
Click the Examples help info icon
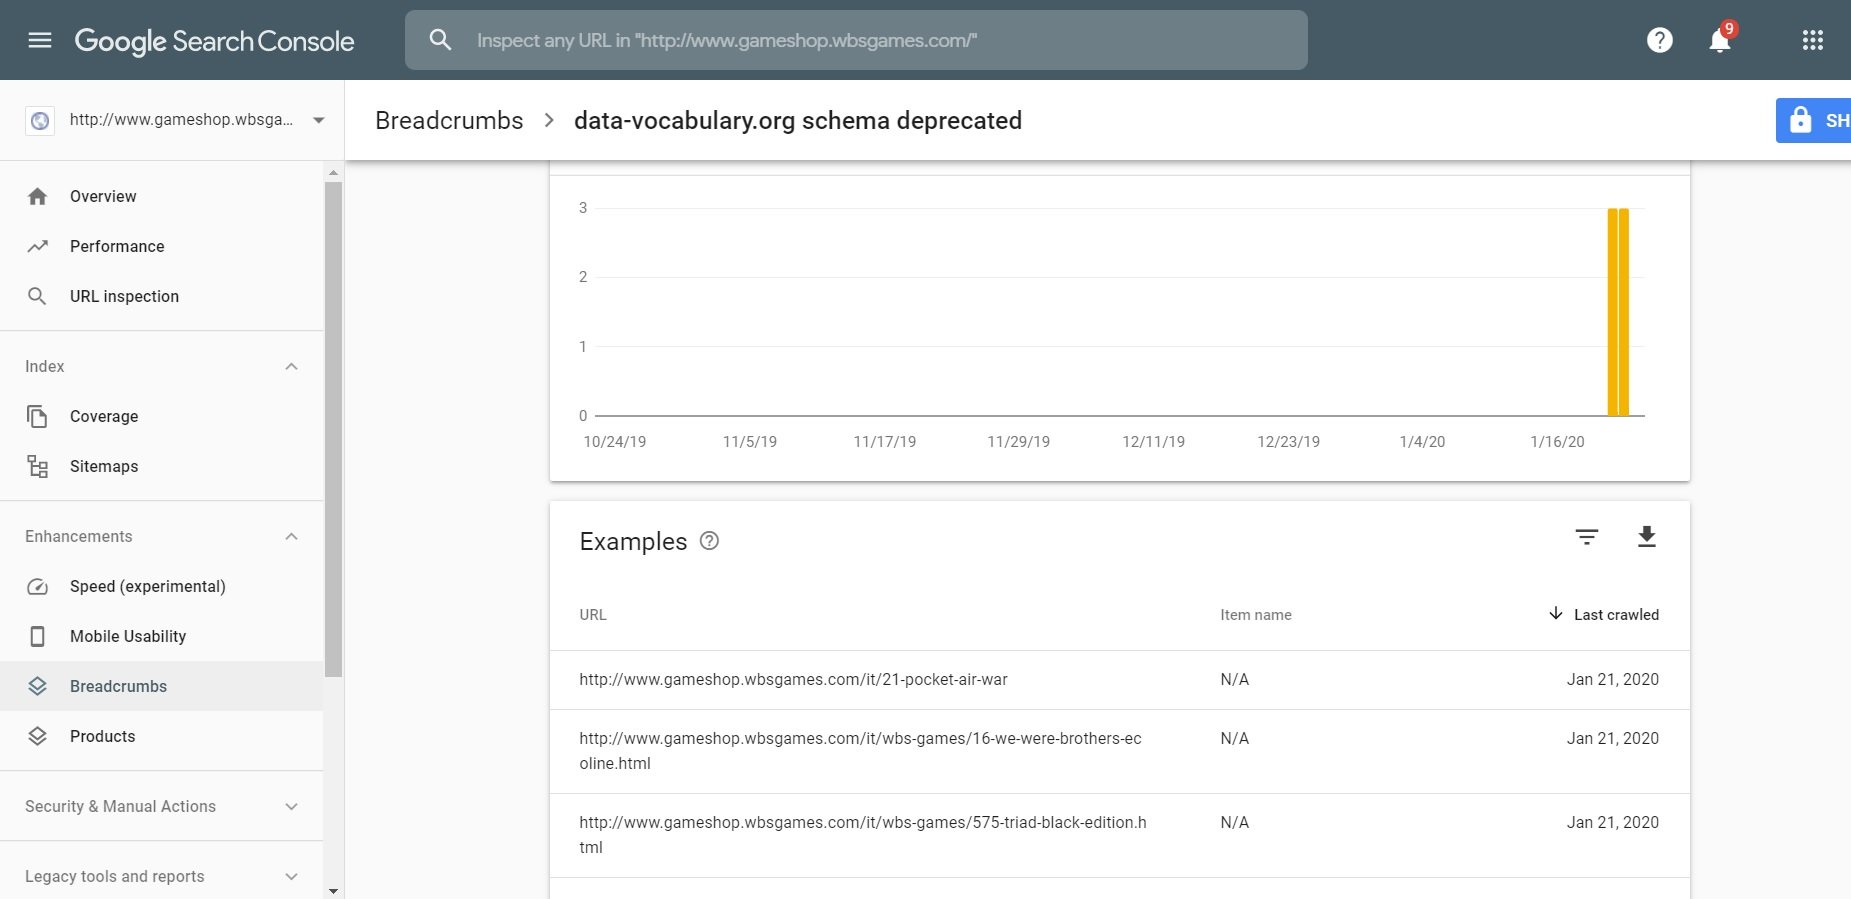pyautogui.click(x=710, y=541)
